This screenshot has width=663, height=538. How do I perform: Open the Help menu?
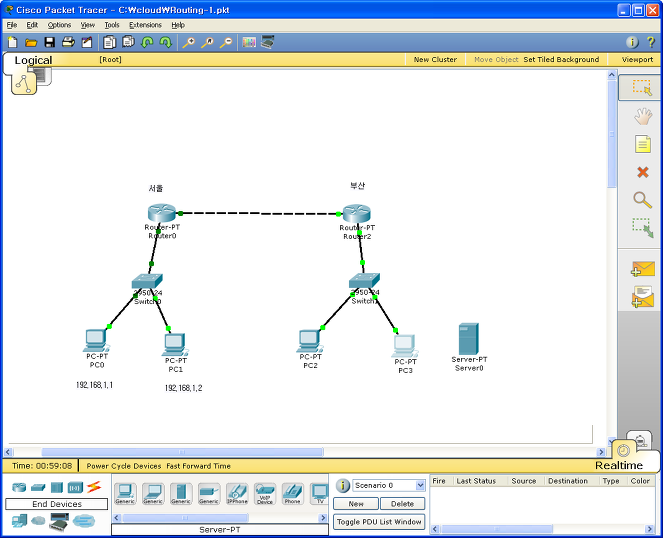[178, 25]
